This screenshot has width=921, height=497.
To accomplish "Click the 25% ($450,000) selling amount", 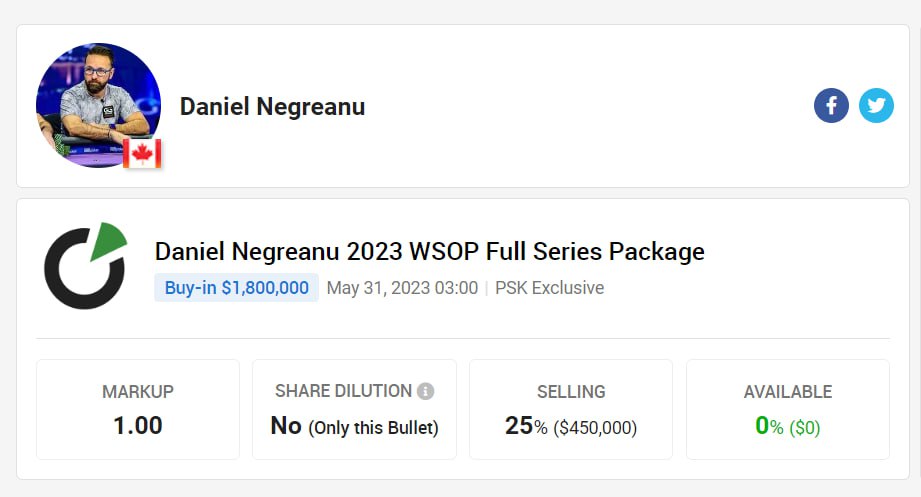I will pos(571,426).
